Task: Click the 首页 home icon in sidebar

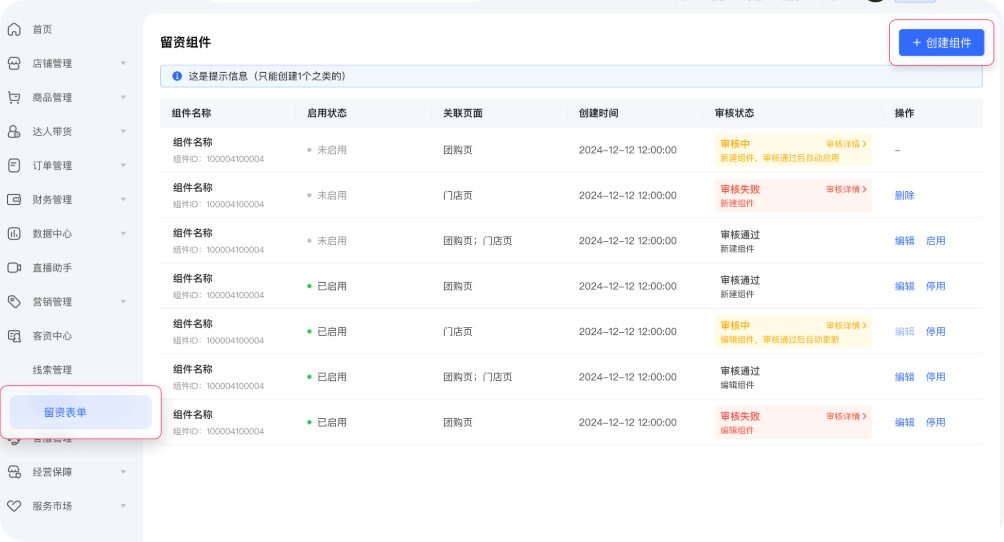Action: tap(14, 29)
